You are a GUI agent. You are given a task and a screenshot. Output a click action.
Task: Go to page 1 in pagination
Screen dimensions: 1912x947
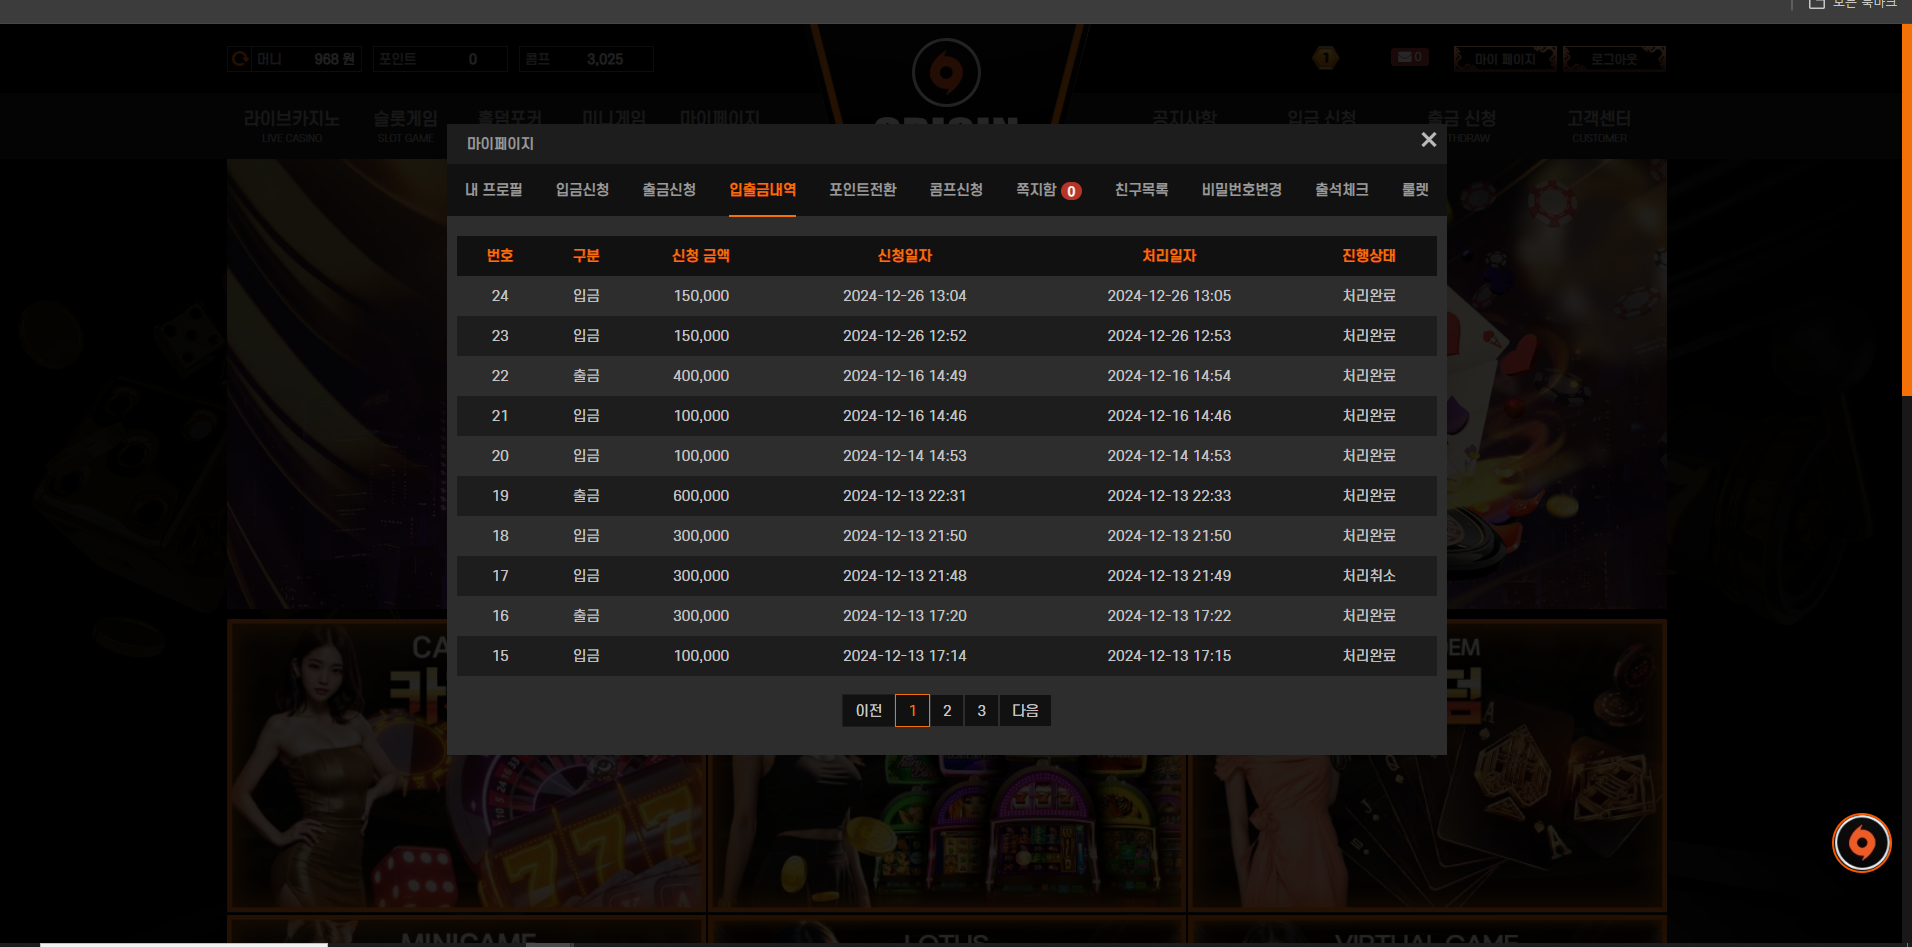tap(912, 710)
